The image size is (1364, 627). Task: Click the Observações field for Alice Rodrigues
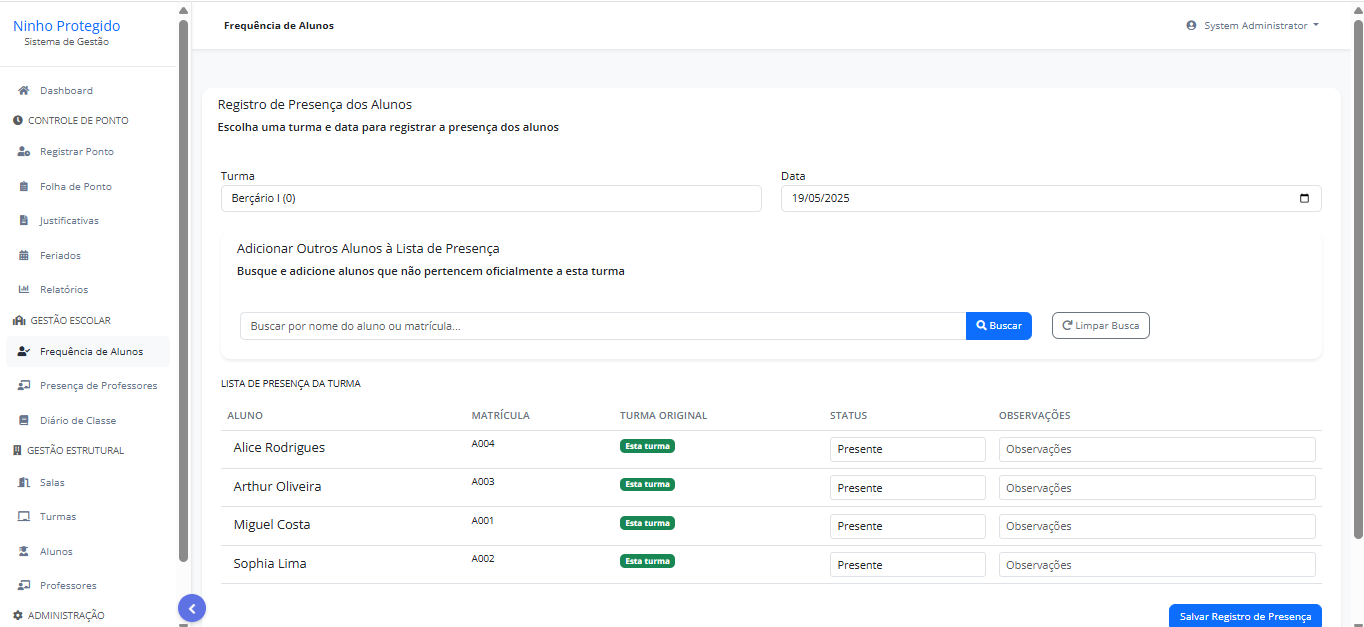click(1157, 449)
